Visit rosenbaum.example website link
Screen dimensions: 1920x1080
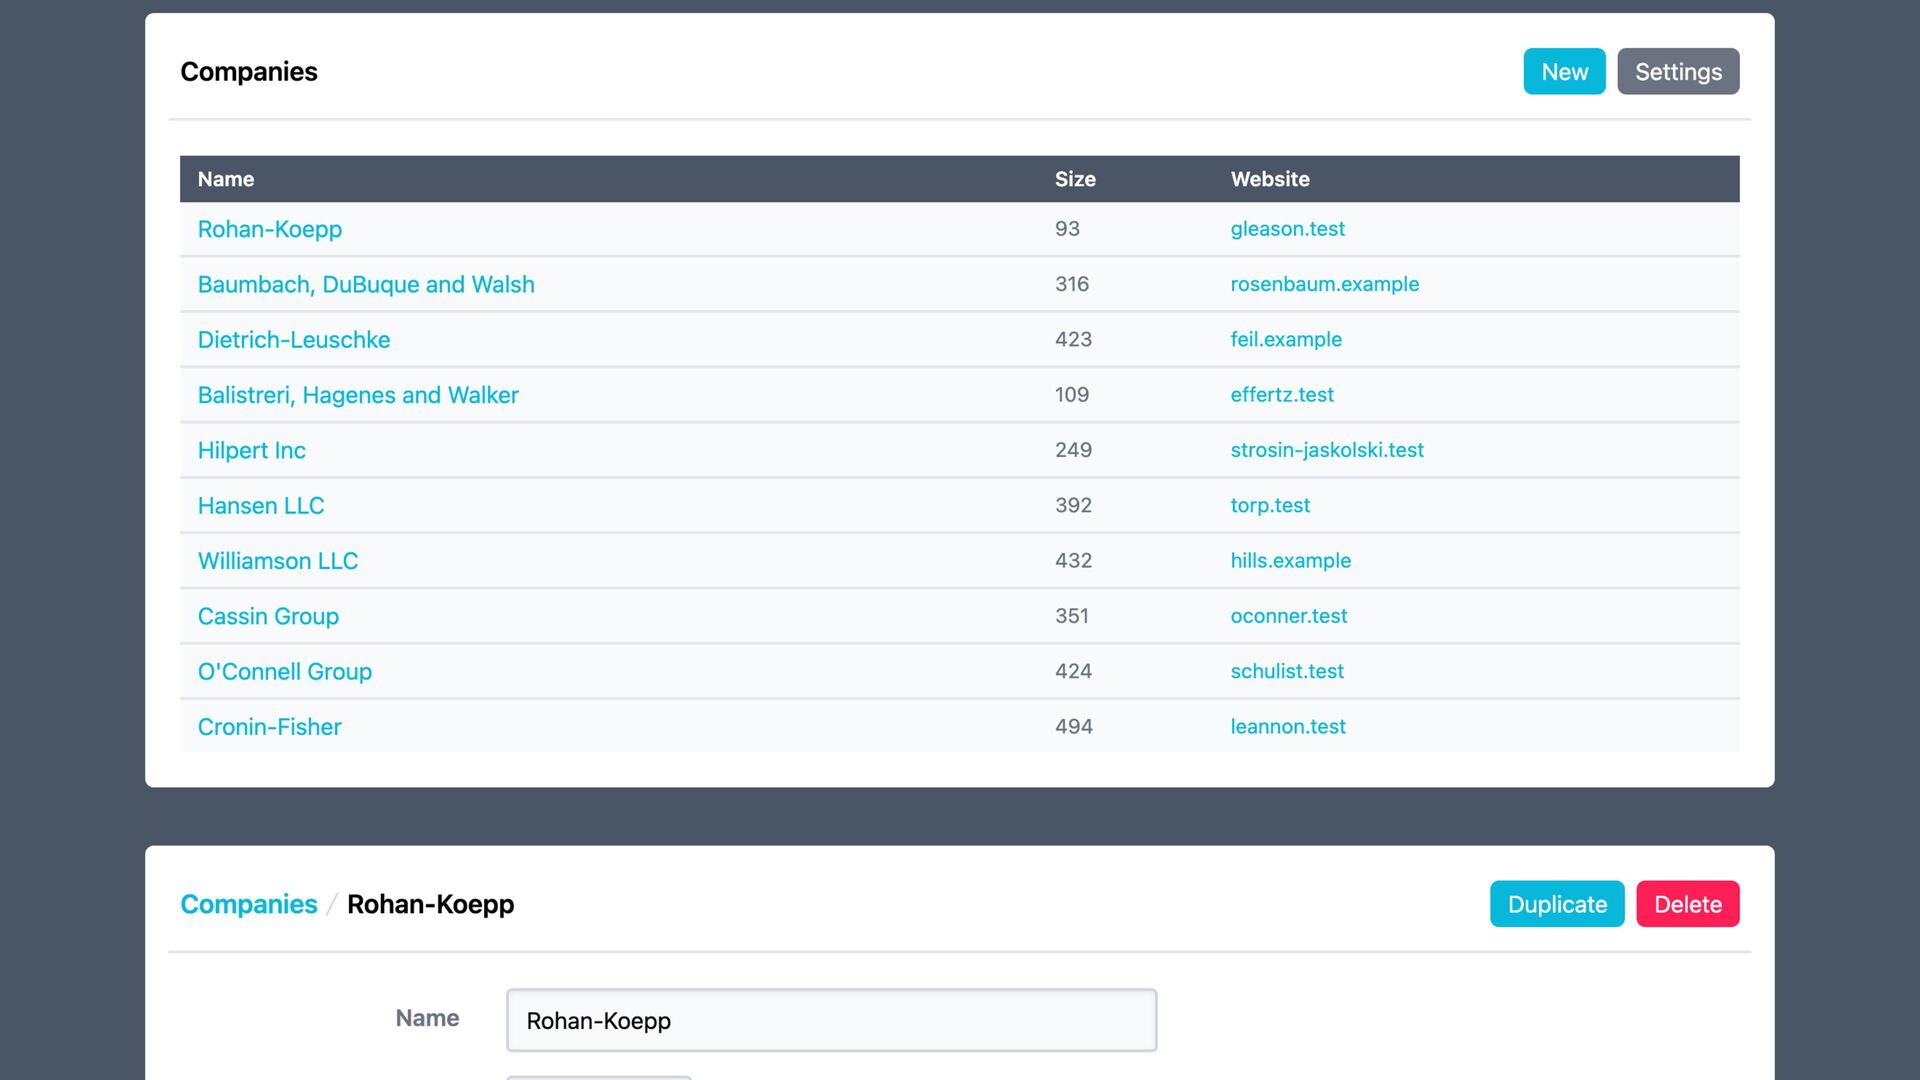1325,284
